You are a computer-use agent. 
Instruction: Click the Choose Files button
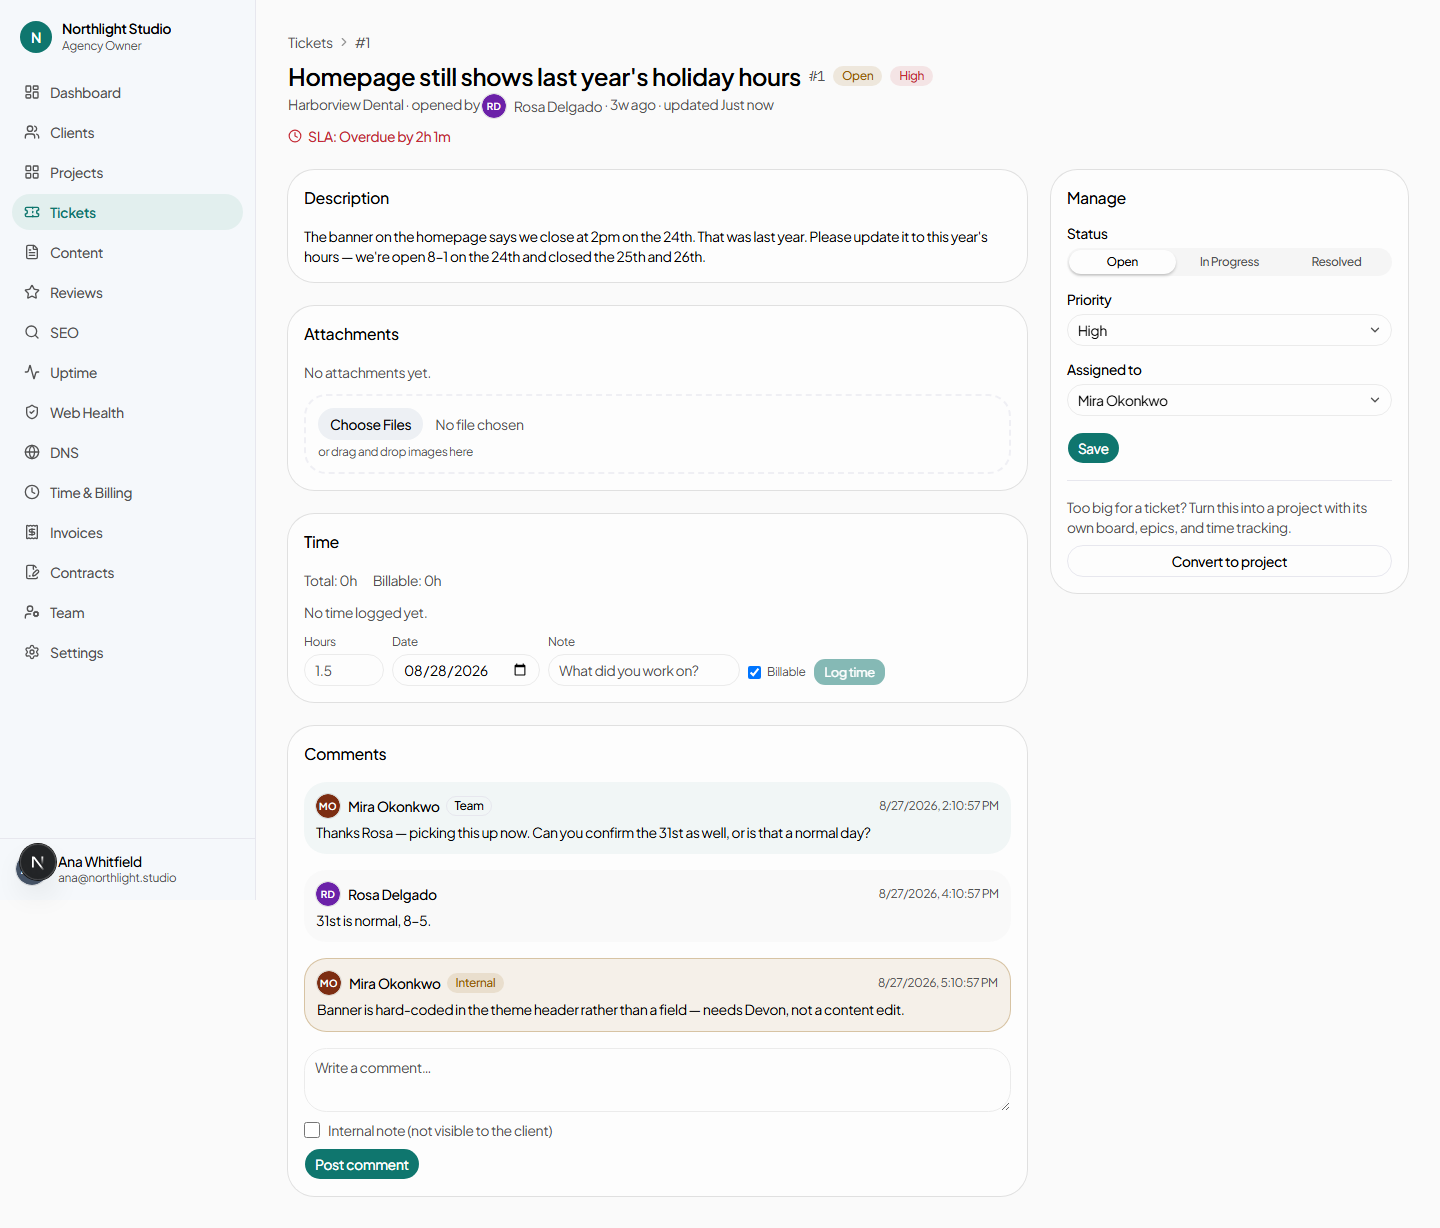pyautogui.click(x=371, y=425)
